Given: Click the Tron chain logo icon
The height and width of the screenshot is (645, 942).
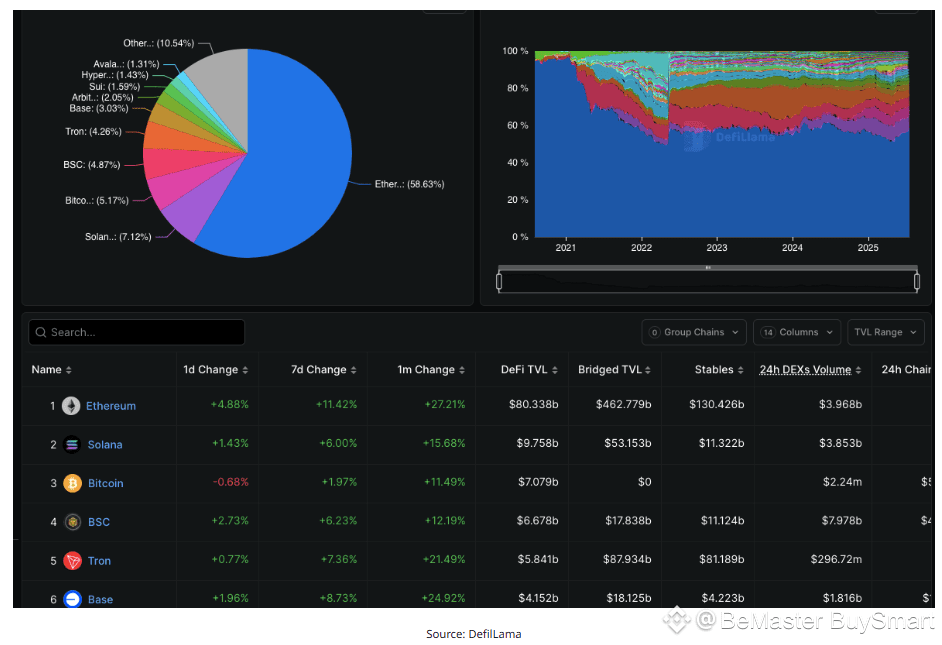Looking at the screenshot, I should tap(73, 561).
